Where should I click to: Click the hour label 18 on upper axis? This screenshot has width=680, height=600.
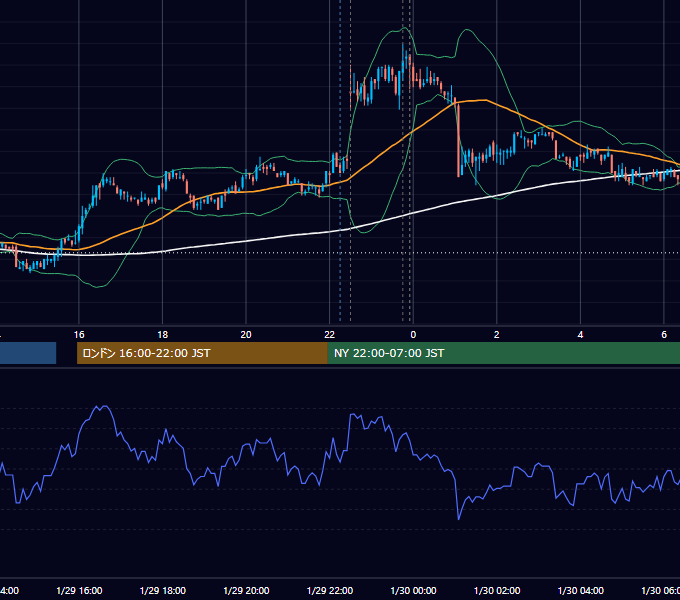(163, 335)
